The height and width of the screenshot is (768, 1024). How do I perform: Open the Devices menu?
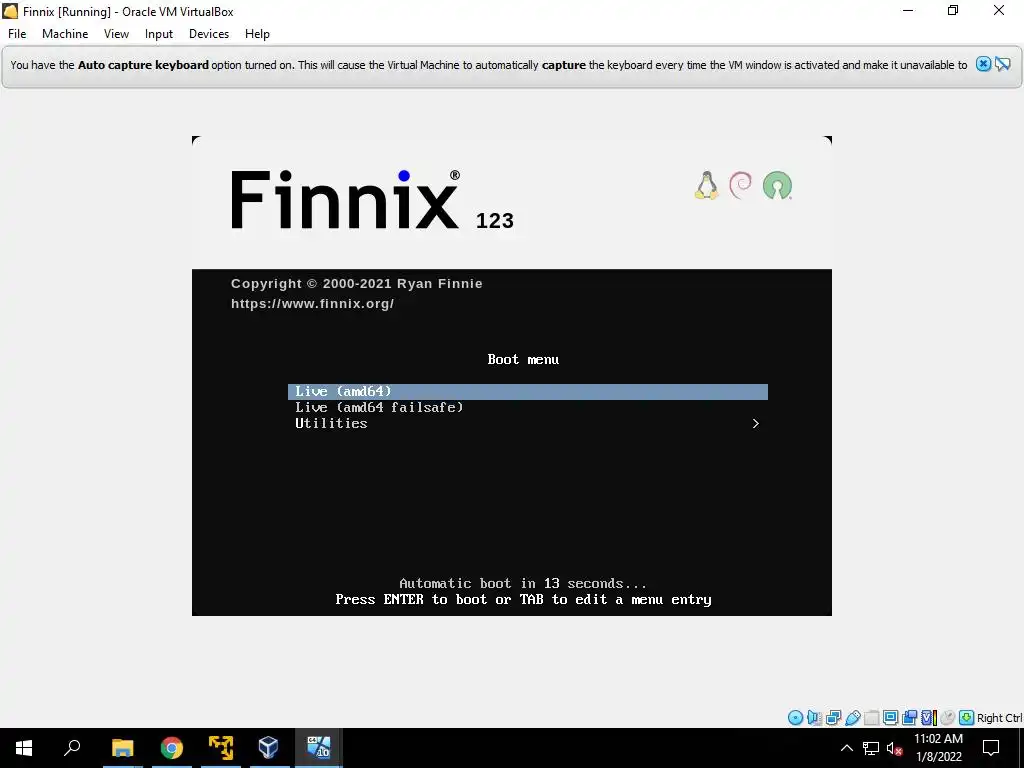click(x=209, y=34)
